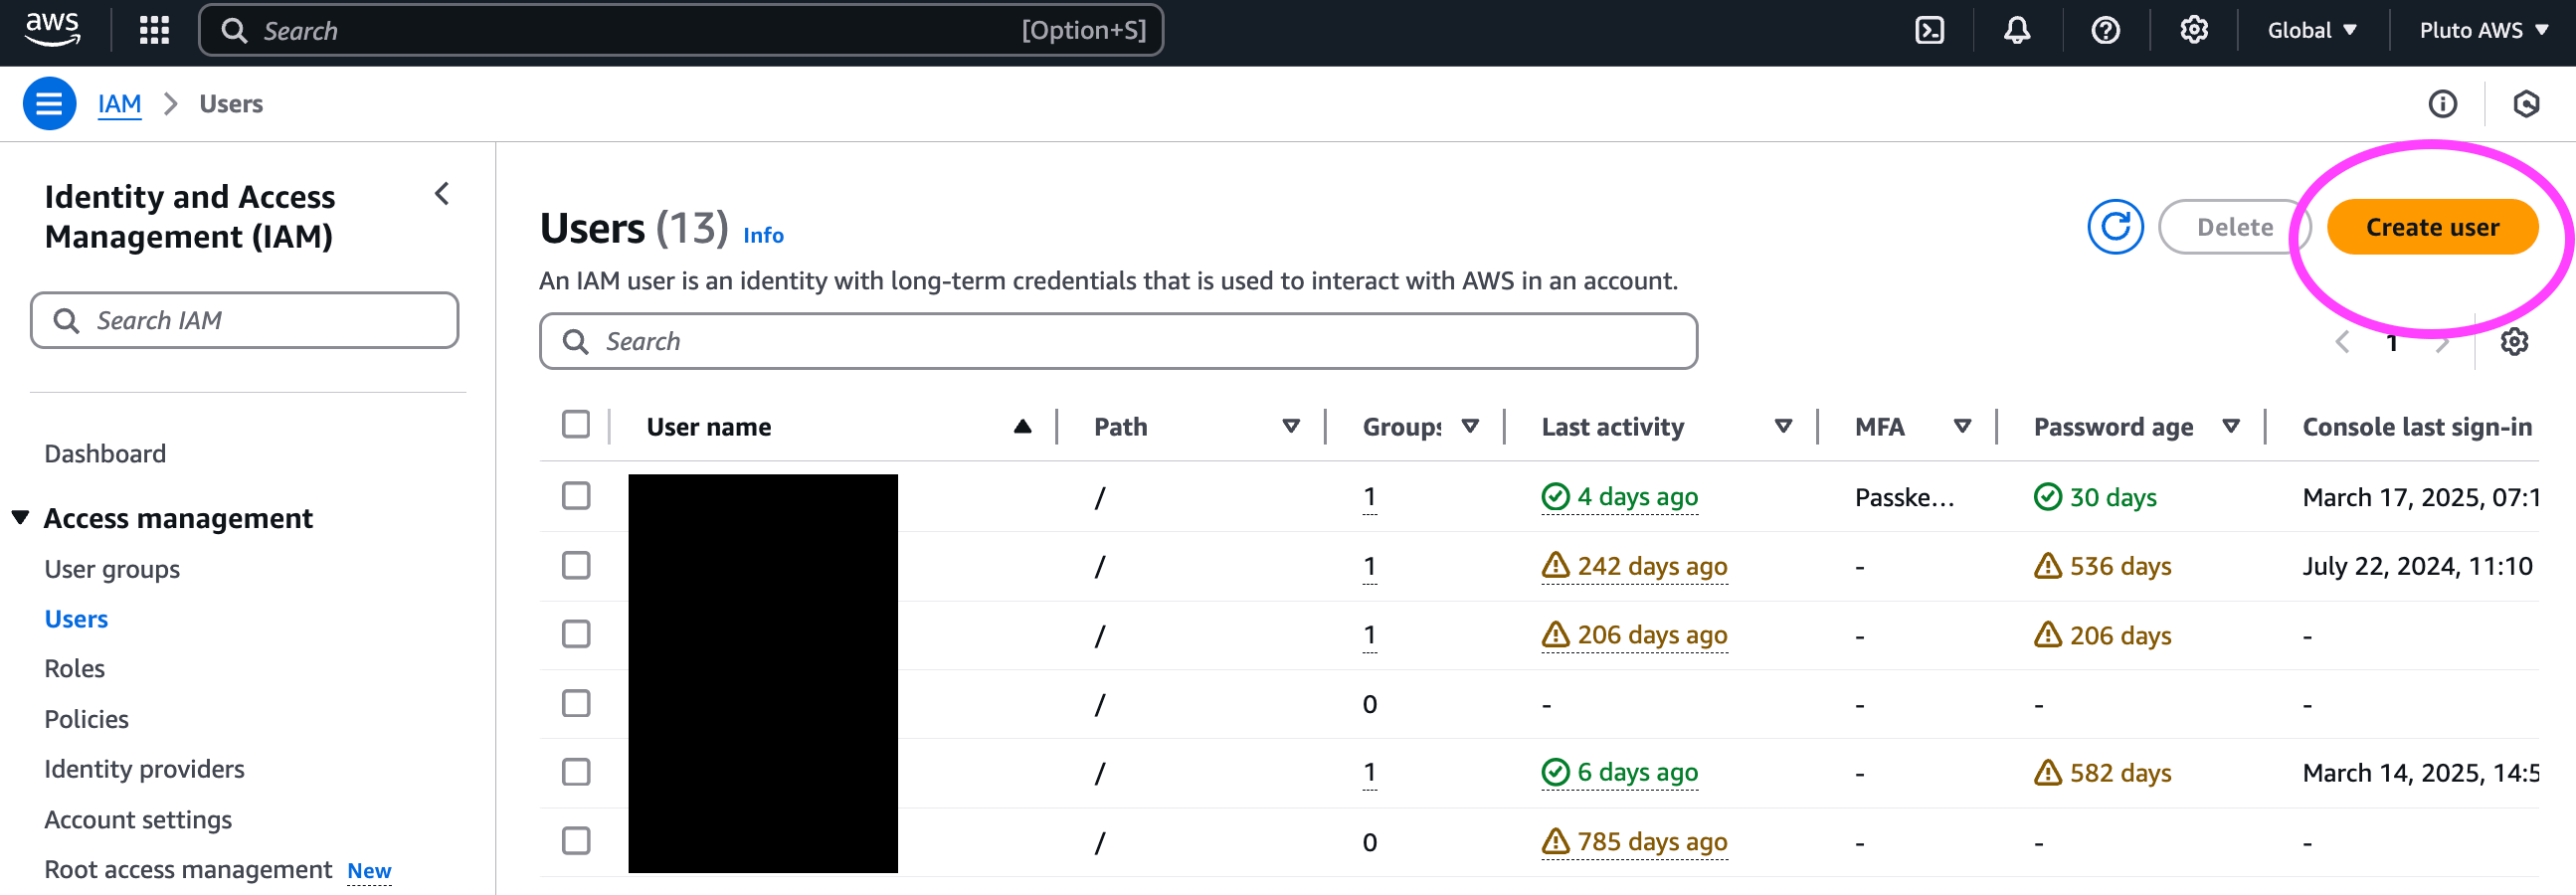Check the select-all users checkbox

(x=576, y=425)
